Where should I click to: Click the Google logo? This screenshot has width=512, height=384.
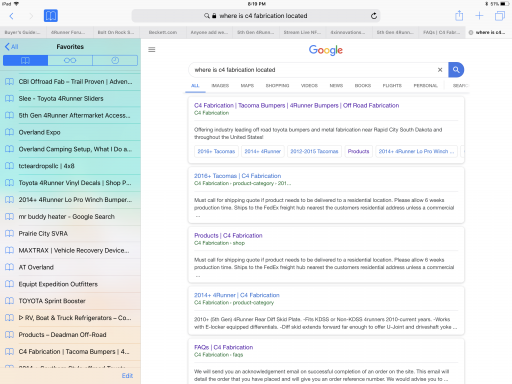pos(326,50)
